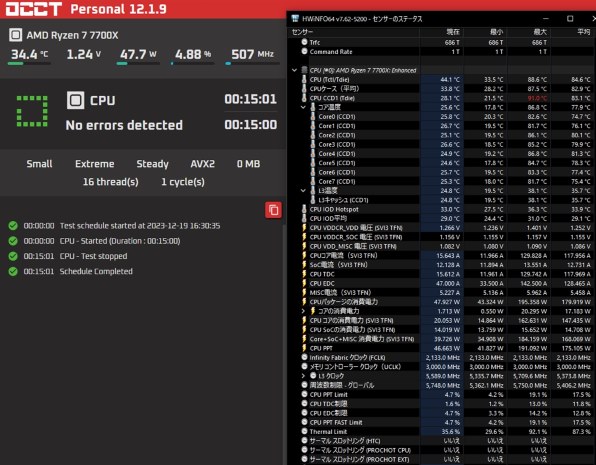
Task: Click the lightning icon of CPU TDC row
Action: click(x=304, y=274)
